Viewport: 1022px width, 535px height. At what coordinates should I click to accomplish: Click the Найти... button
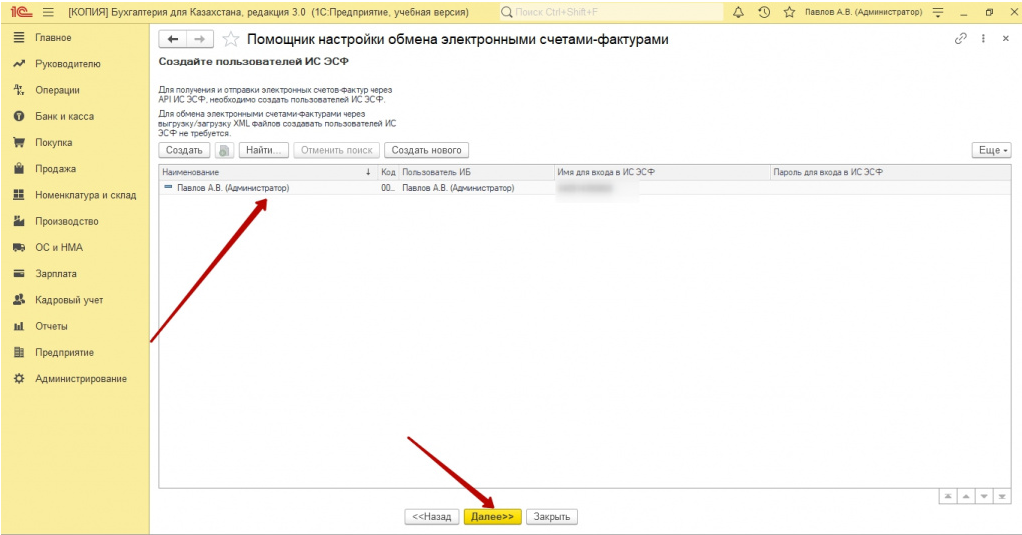(x=263, y=150)
